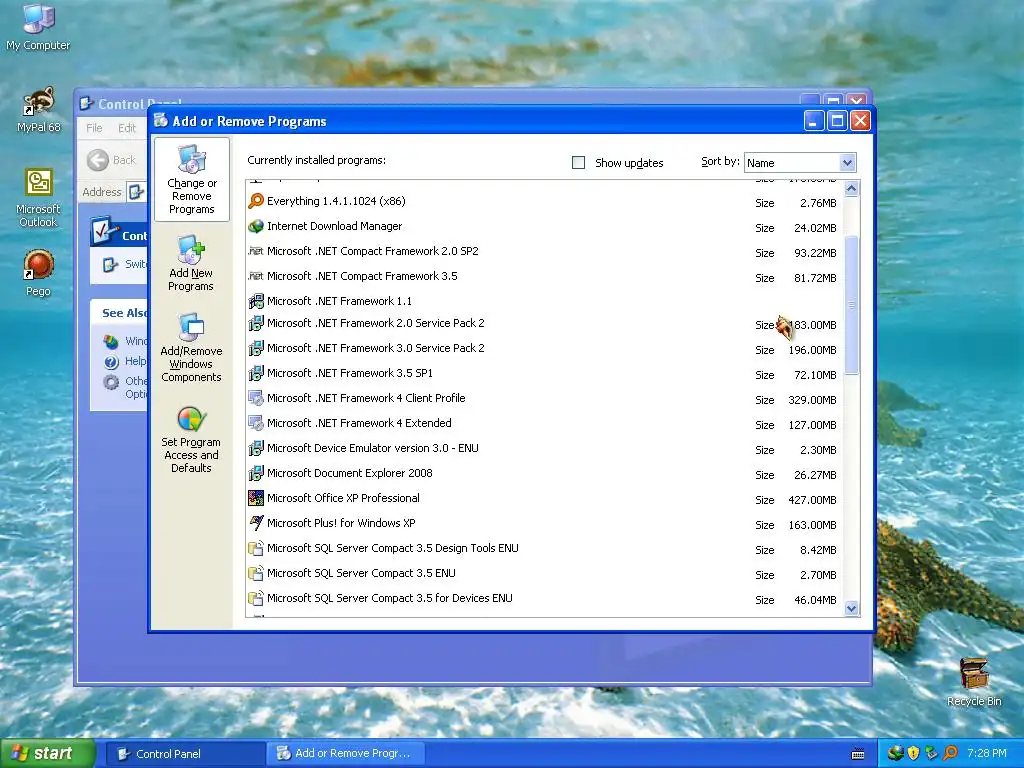Screen dimensions: 1024x768
Task: Click Add or Remove Programs taskbar button
Action: [346, 754]
